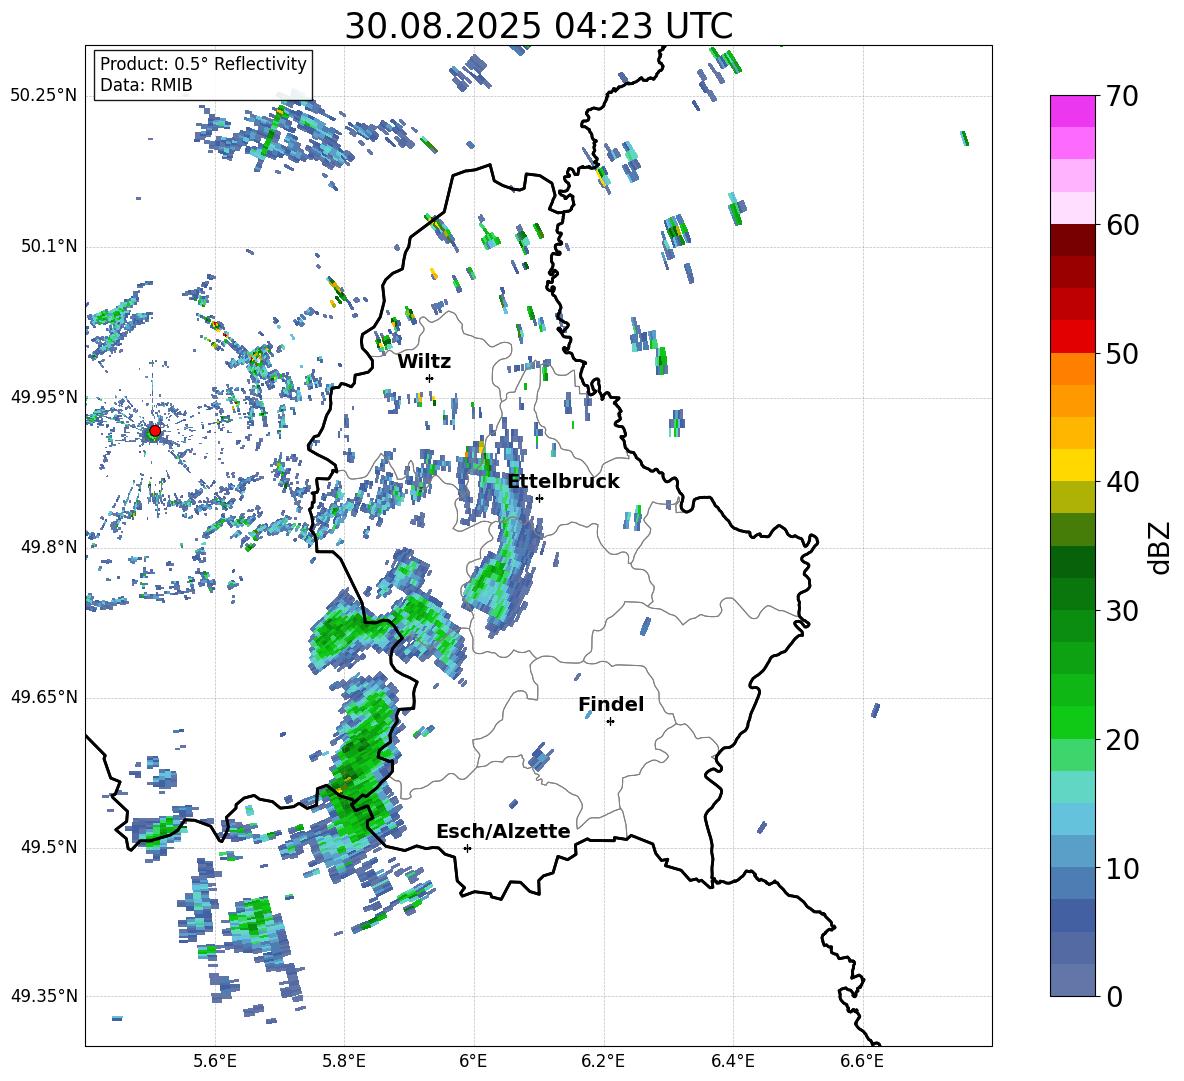Click the Ettelbruck cross marker

(x=539, y=498)
